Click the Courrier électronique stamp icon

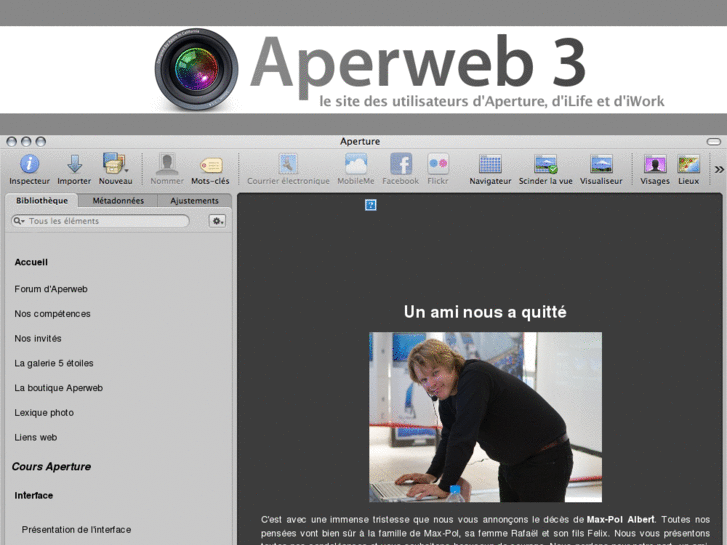click(288, 164)
